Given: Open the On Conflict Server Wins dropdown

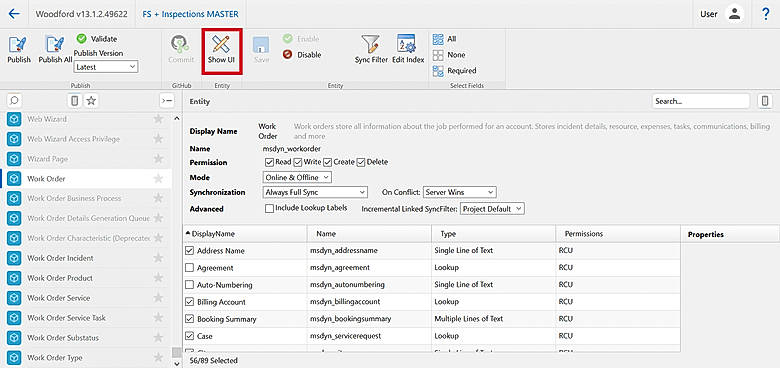Looking at the screenshot, I should (x=460, y=192).
